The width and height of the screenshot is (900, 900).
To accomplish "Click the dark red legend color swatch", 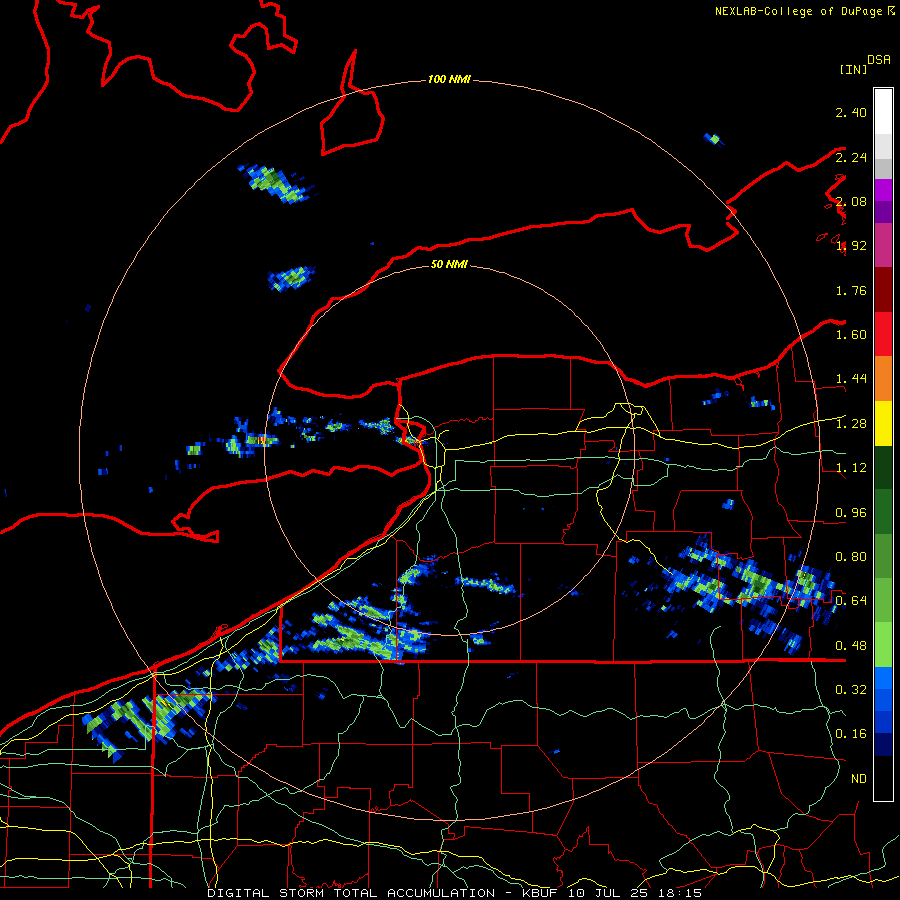I will (883, 290).
